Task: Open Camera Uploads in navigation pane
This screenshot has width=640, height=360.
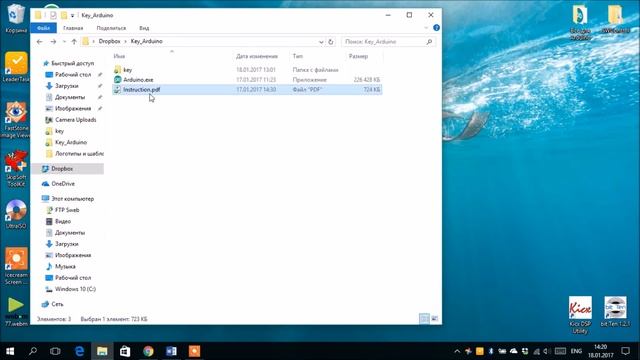Action: coord(76,120)
